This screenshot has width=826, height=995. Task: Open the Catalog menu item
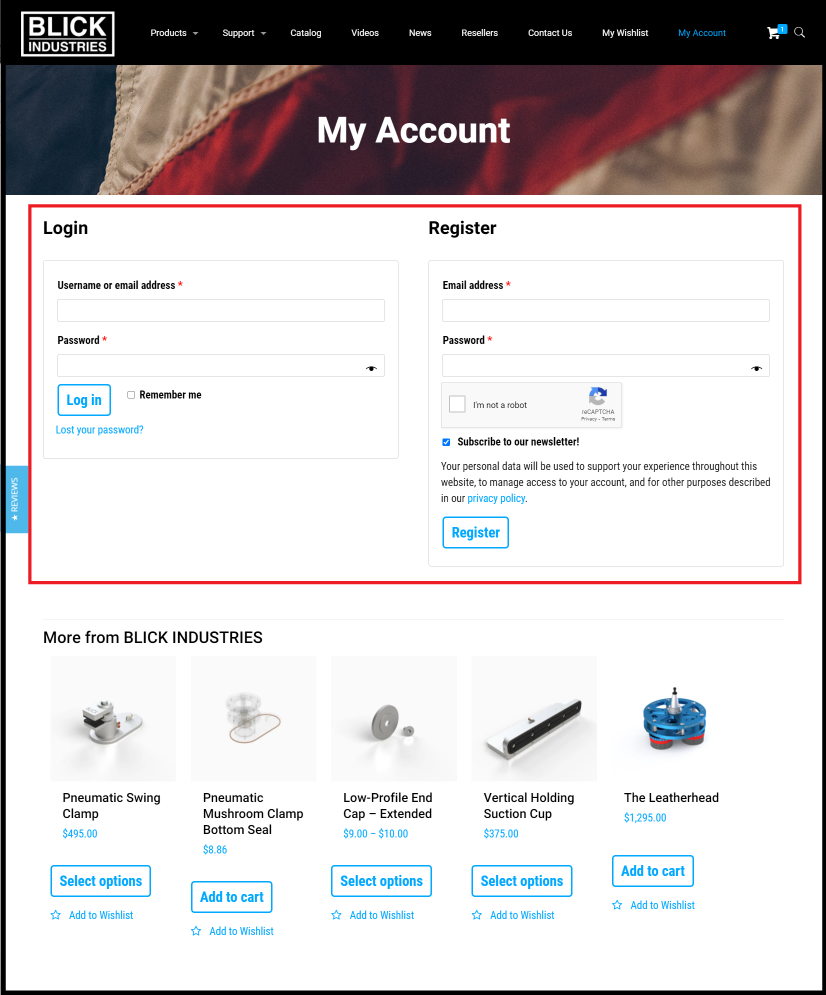coord(306,33)
